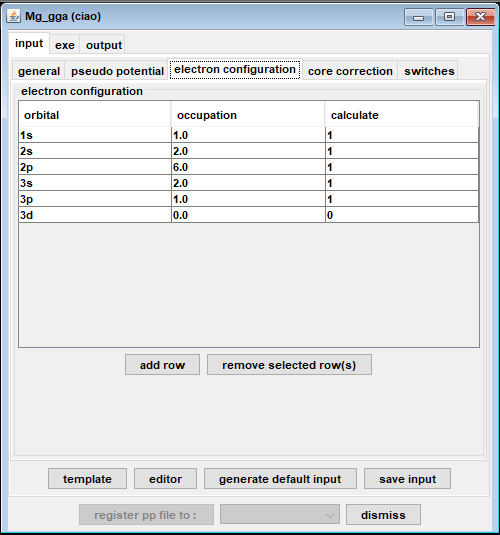Maximize the Mg_gga window

tap(449, 16)
